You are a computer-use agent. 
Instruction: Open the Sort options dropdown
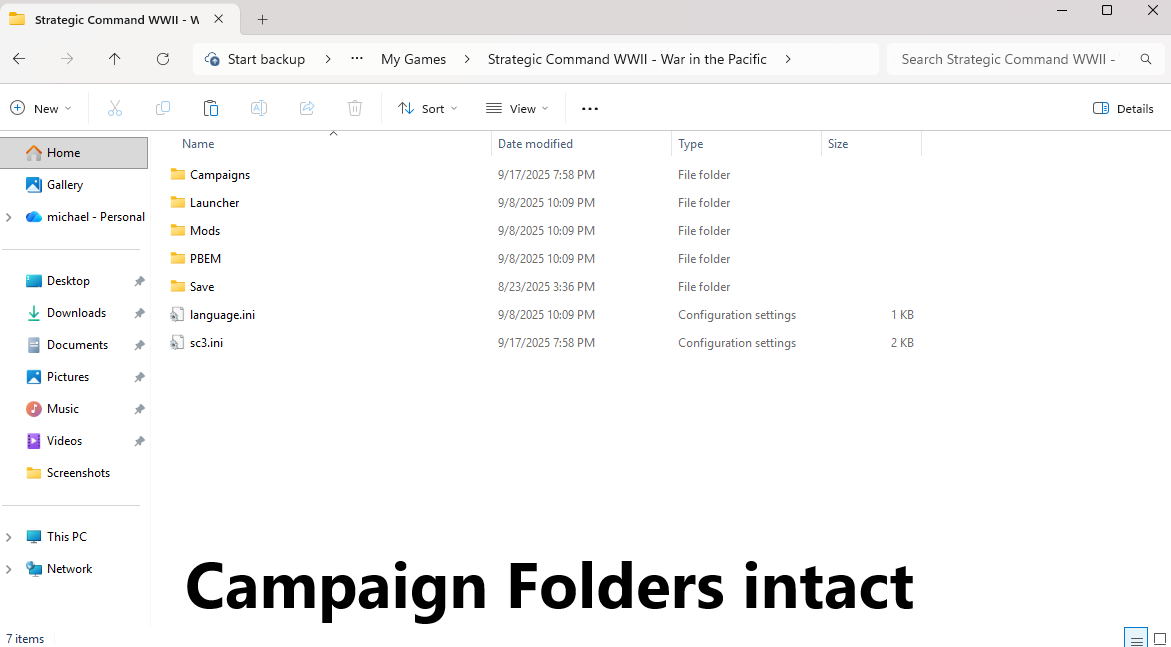pyautogui.click(x=428, y=108)
